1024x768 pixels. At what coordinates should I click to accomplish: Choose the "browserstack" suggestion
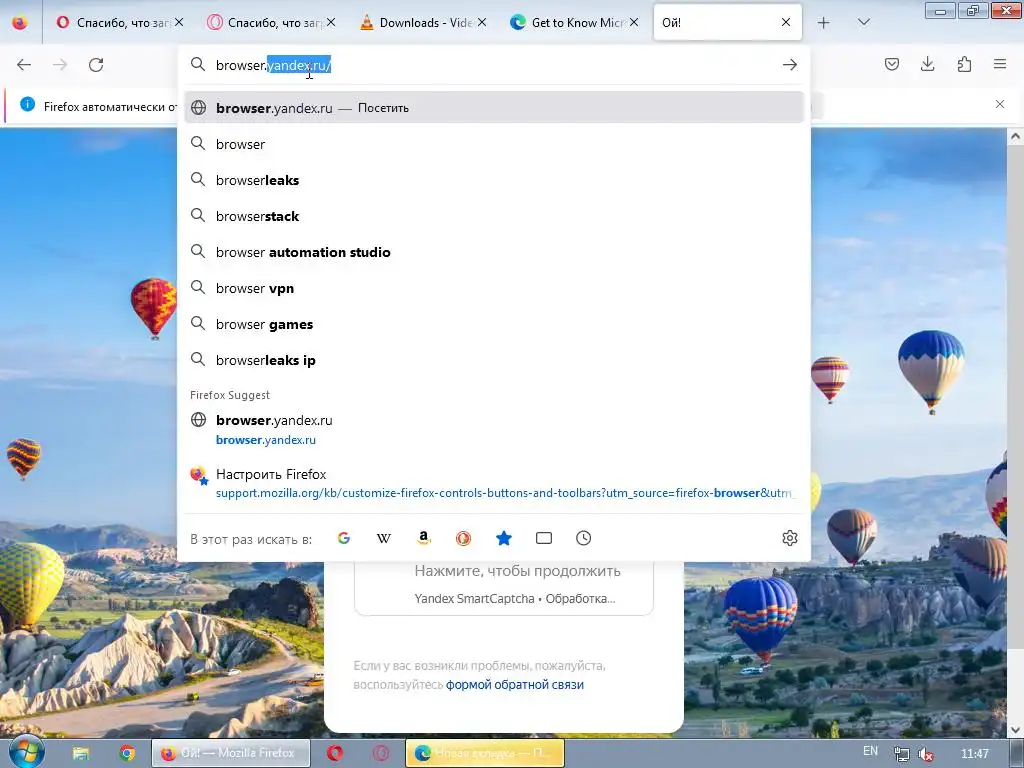tap(494, 216)
